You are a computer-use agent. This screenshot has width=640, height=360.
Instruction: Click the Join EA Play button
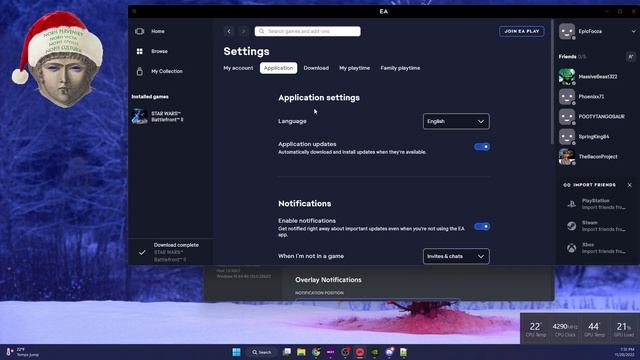click(522, 31)
